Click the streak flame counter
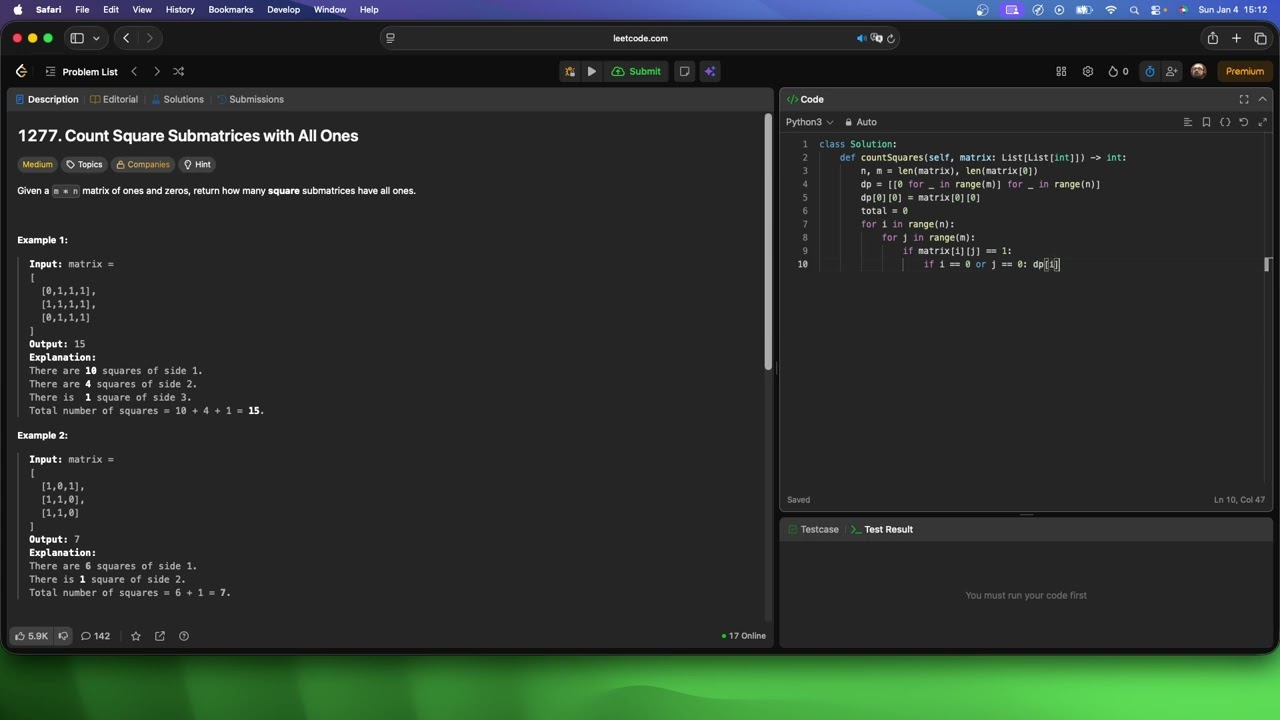The width and height of the screenshot is (1280, 720). pyautogui.click(x=1118, y=71)
